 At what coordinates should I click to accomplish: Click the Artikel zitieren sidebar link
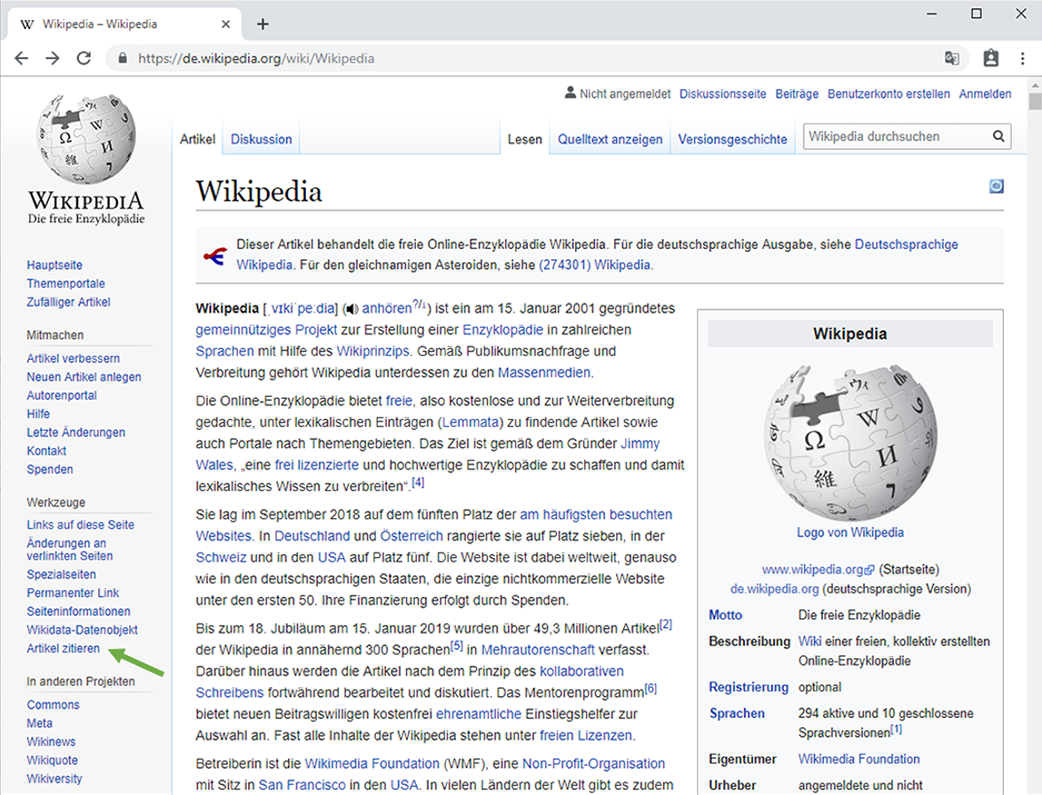pyautogui.click(x=63, y=649)
